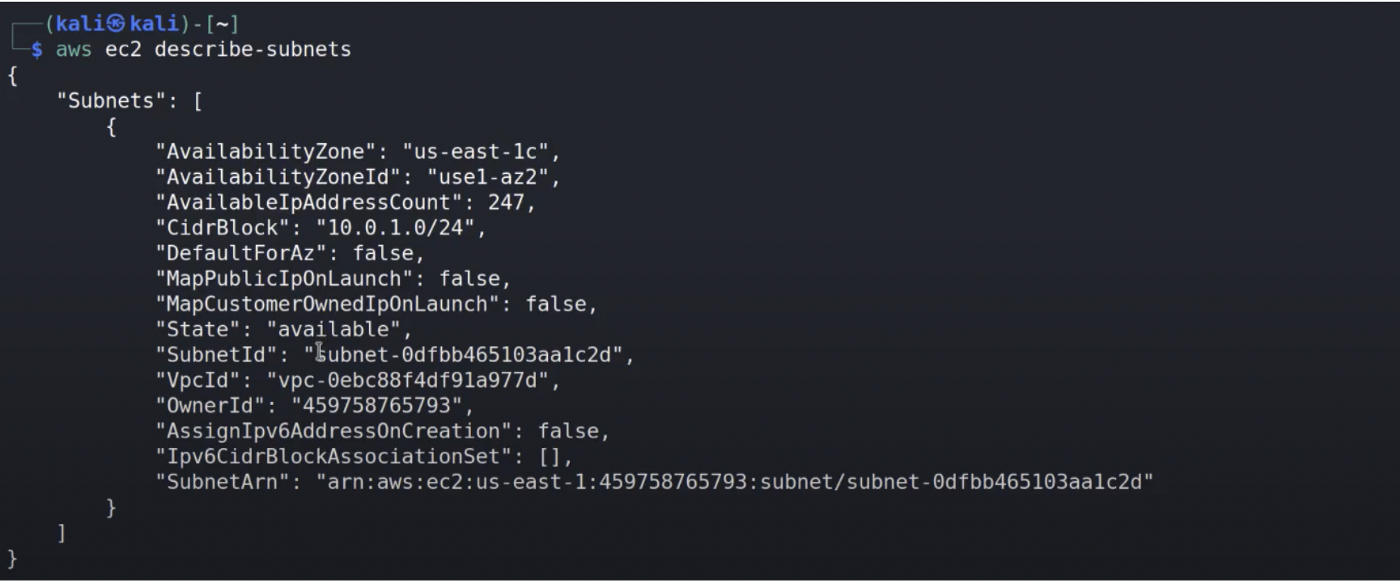Click the VpcId value vpc-0ebc88f4df91a977d
Image resolution: width=1400 pixels, height=582 pixels.
click(407, 380)
